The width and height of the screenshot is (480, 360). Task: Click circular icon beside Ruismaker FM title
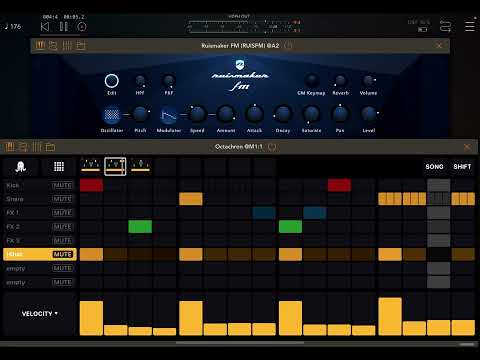click(289, 45)
